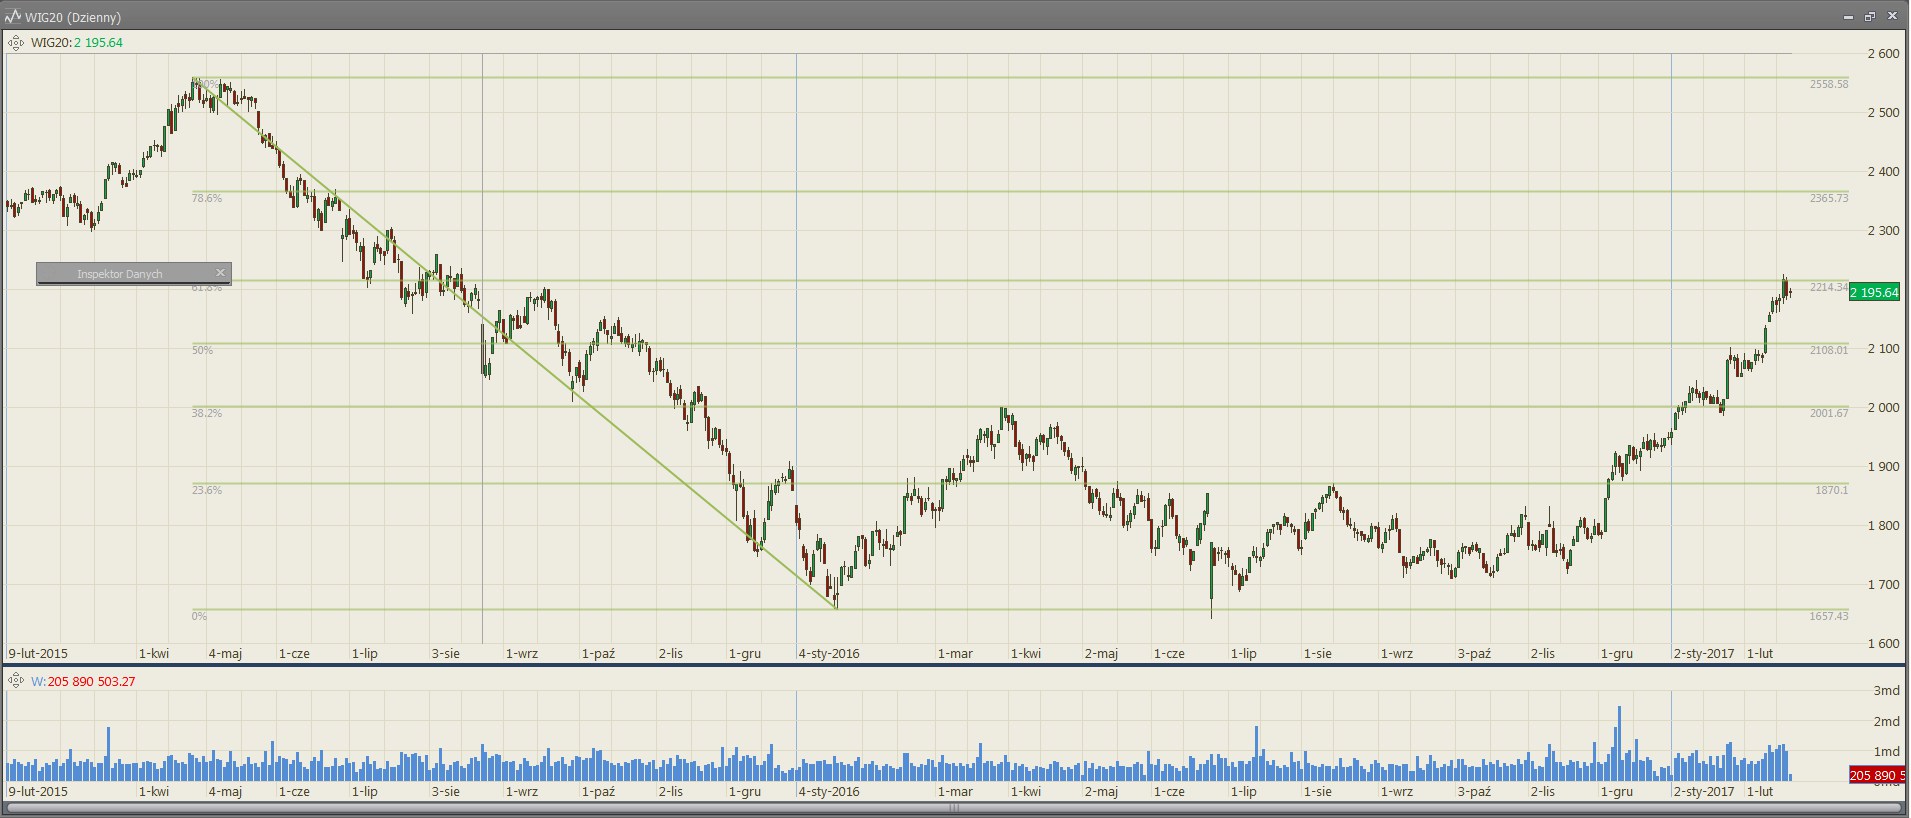This screenshot has height=818, width=1911.
Task: Click the 2108.01 Fibonacci price value
Action: point(1829,350)
